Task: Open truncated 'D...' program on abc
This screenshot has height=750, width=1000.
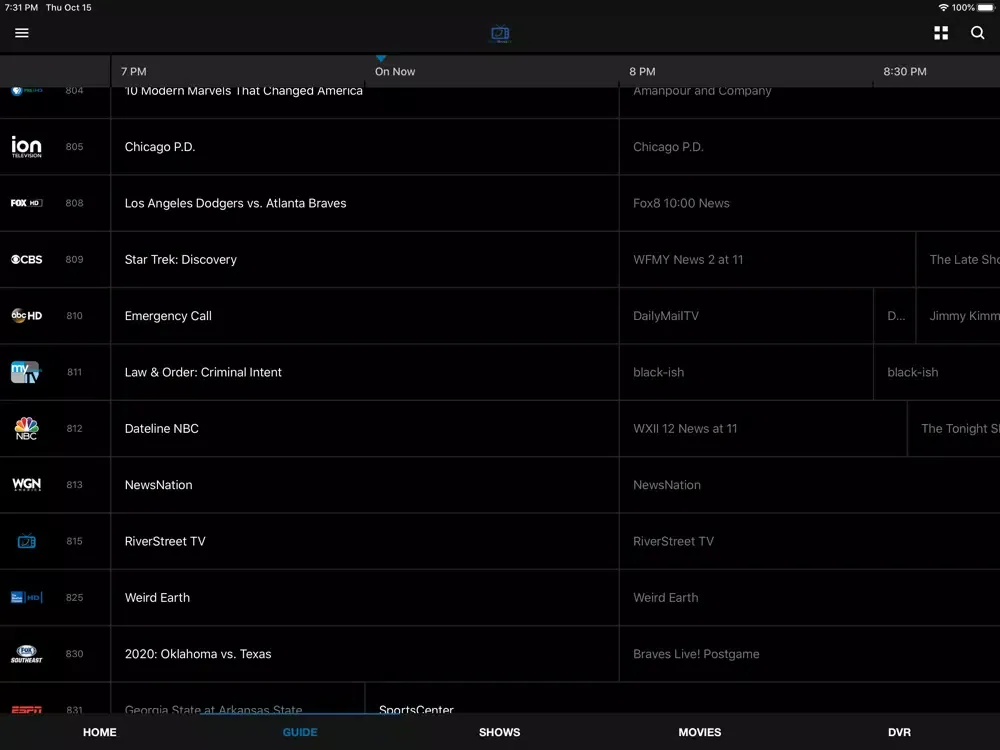Action: [x=895, y=316]
